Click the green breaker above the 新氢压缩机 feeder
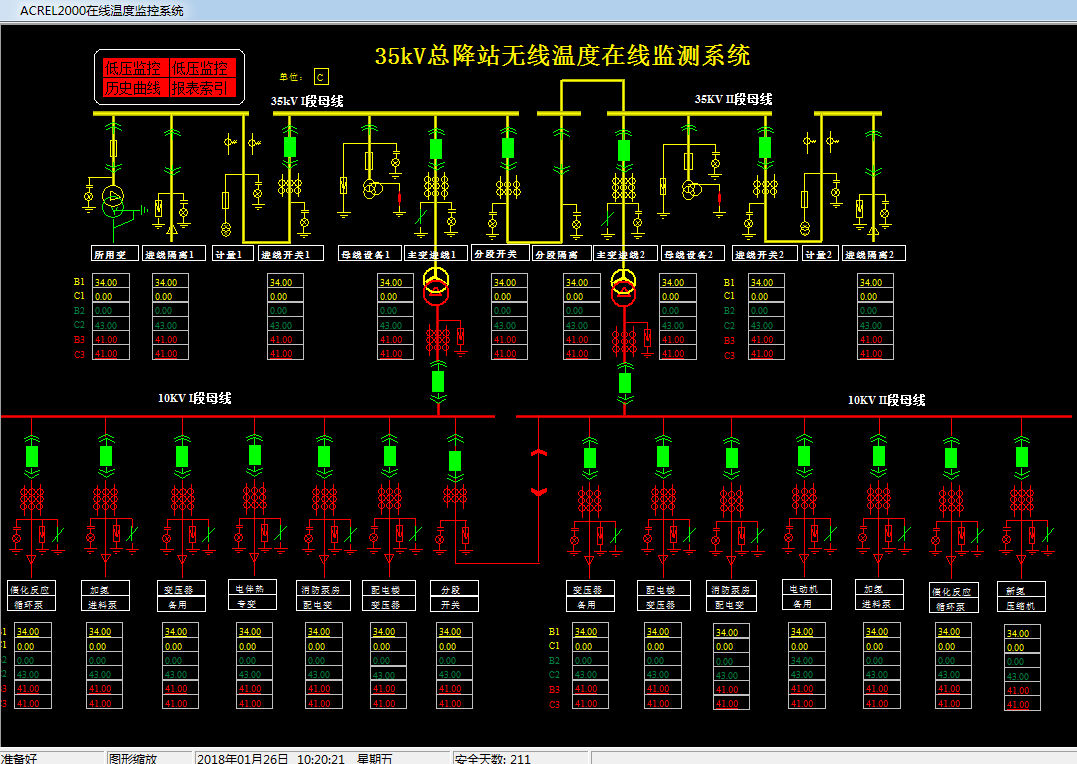The width and height of the screenshot is (1077, 764). point(1020,455)
